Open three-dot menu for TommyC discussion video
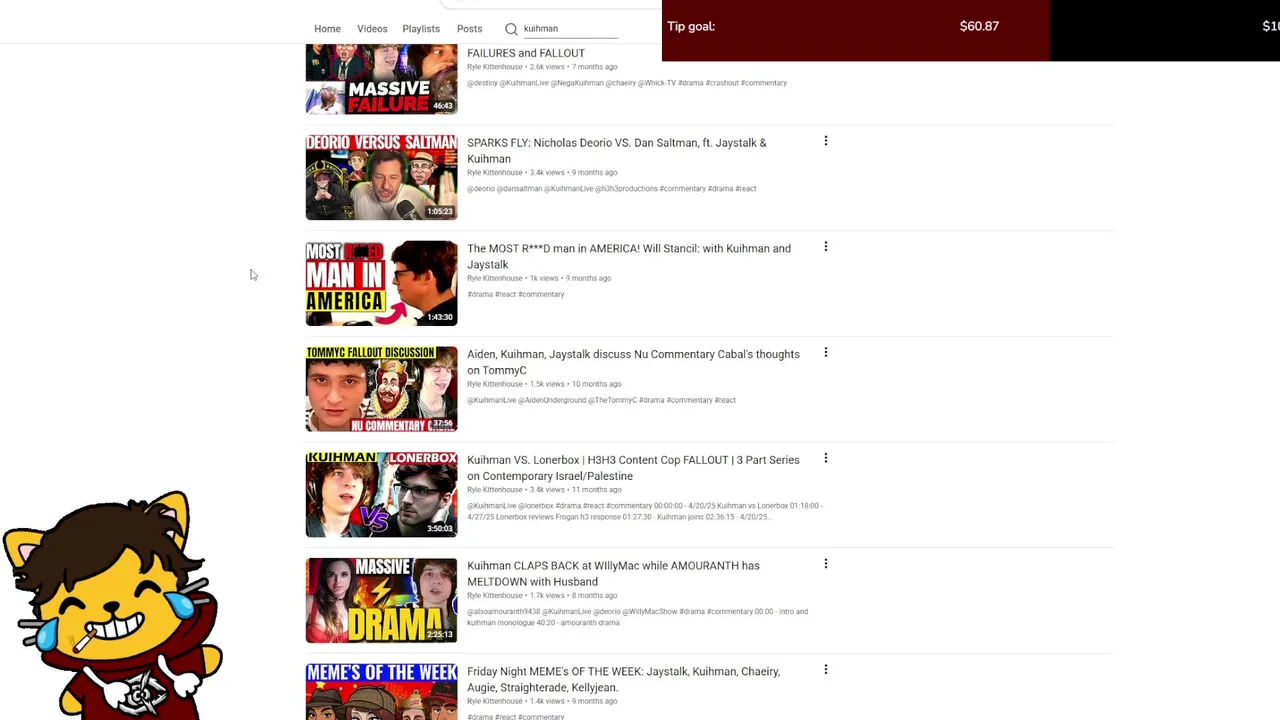This screenshot has height=720, width=1280. [x=826, y=353]
